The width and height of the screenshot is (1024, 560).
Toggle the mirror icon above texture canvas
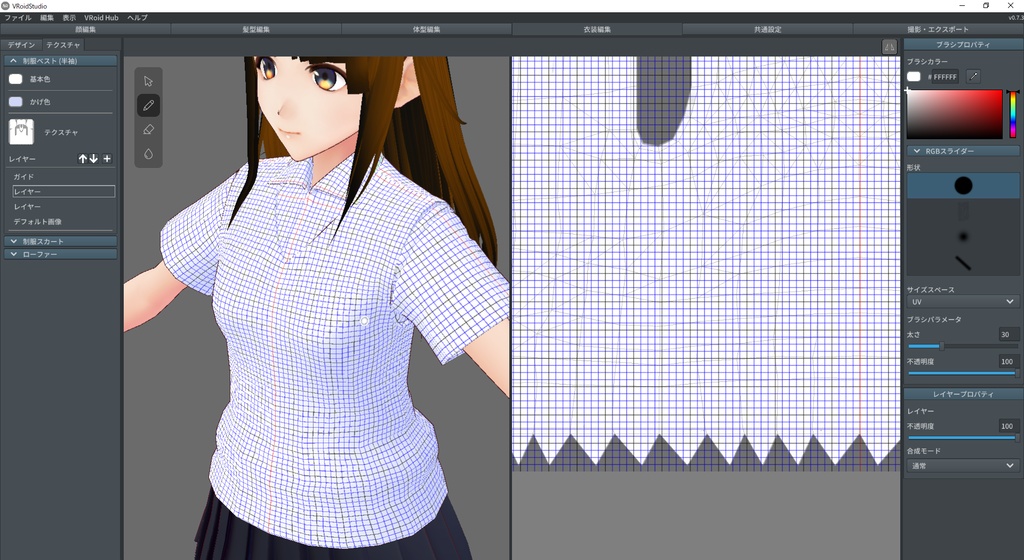point(889,46)
